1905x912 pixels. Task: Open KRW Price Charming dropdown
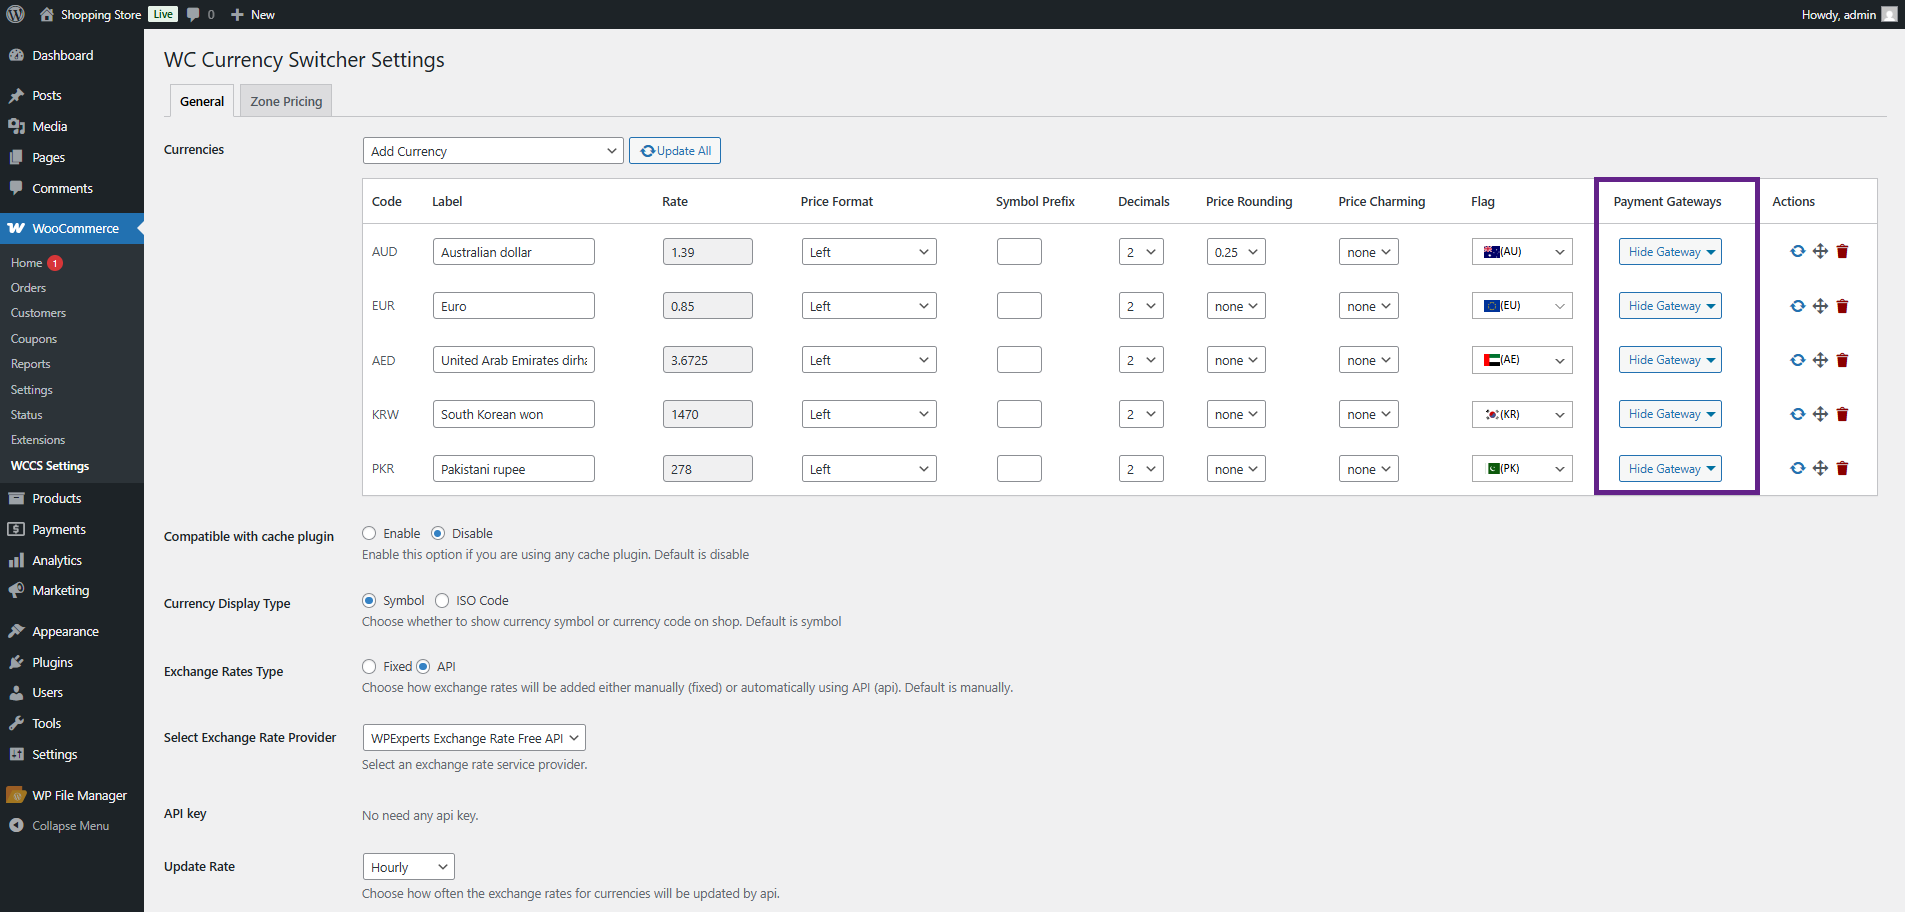[1369, 414]
